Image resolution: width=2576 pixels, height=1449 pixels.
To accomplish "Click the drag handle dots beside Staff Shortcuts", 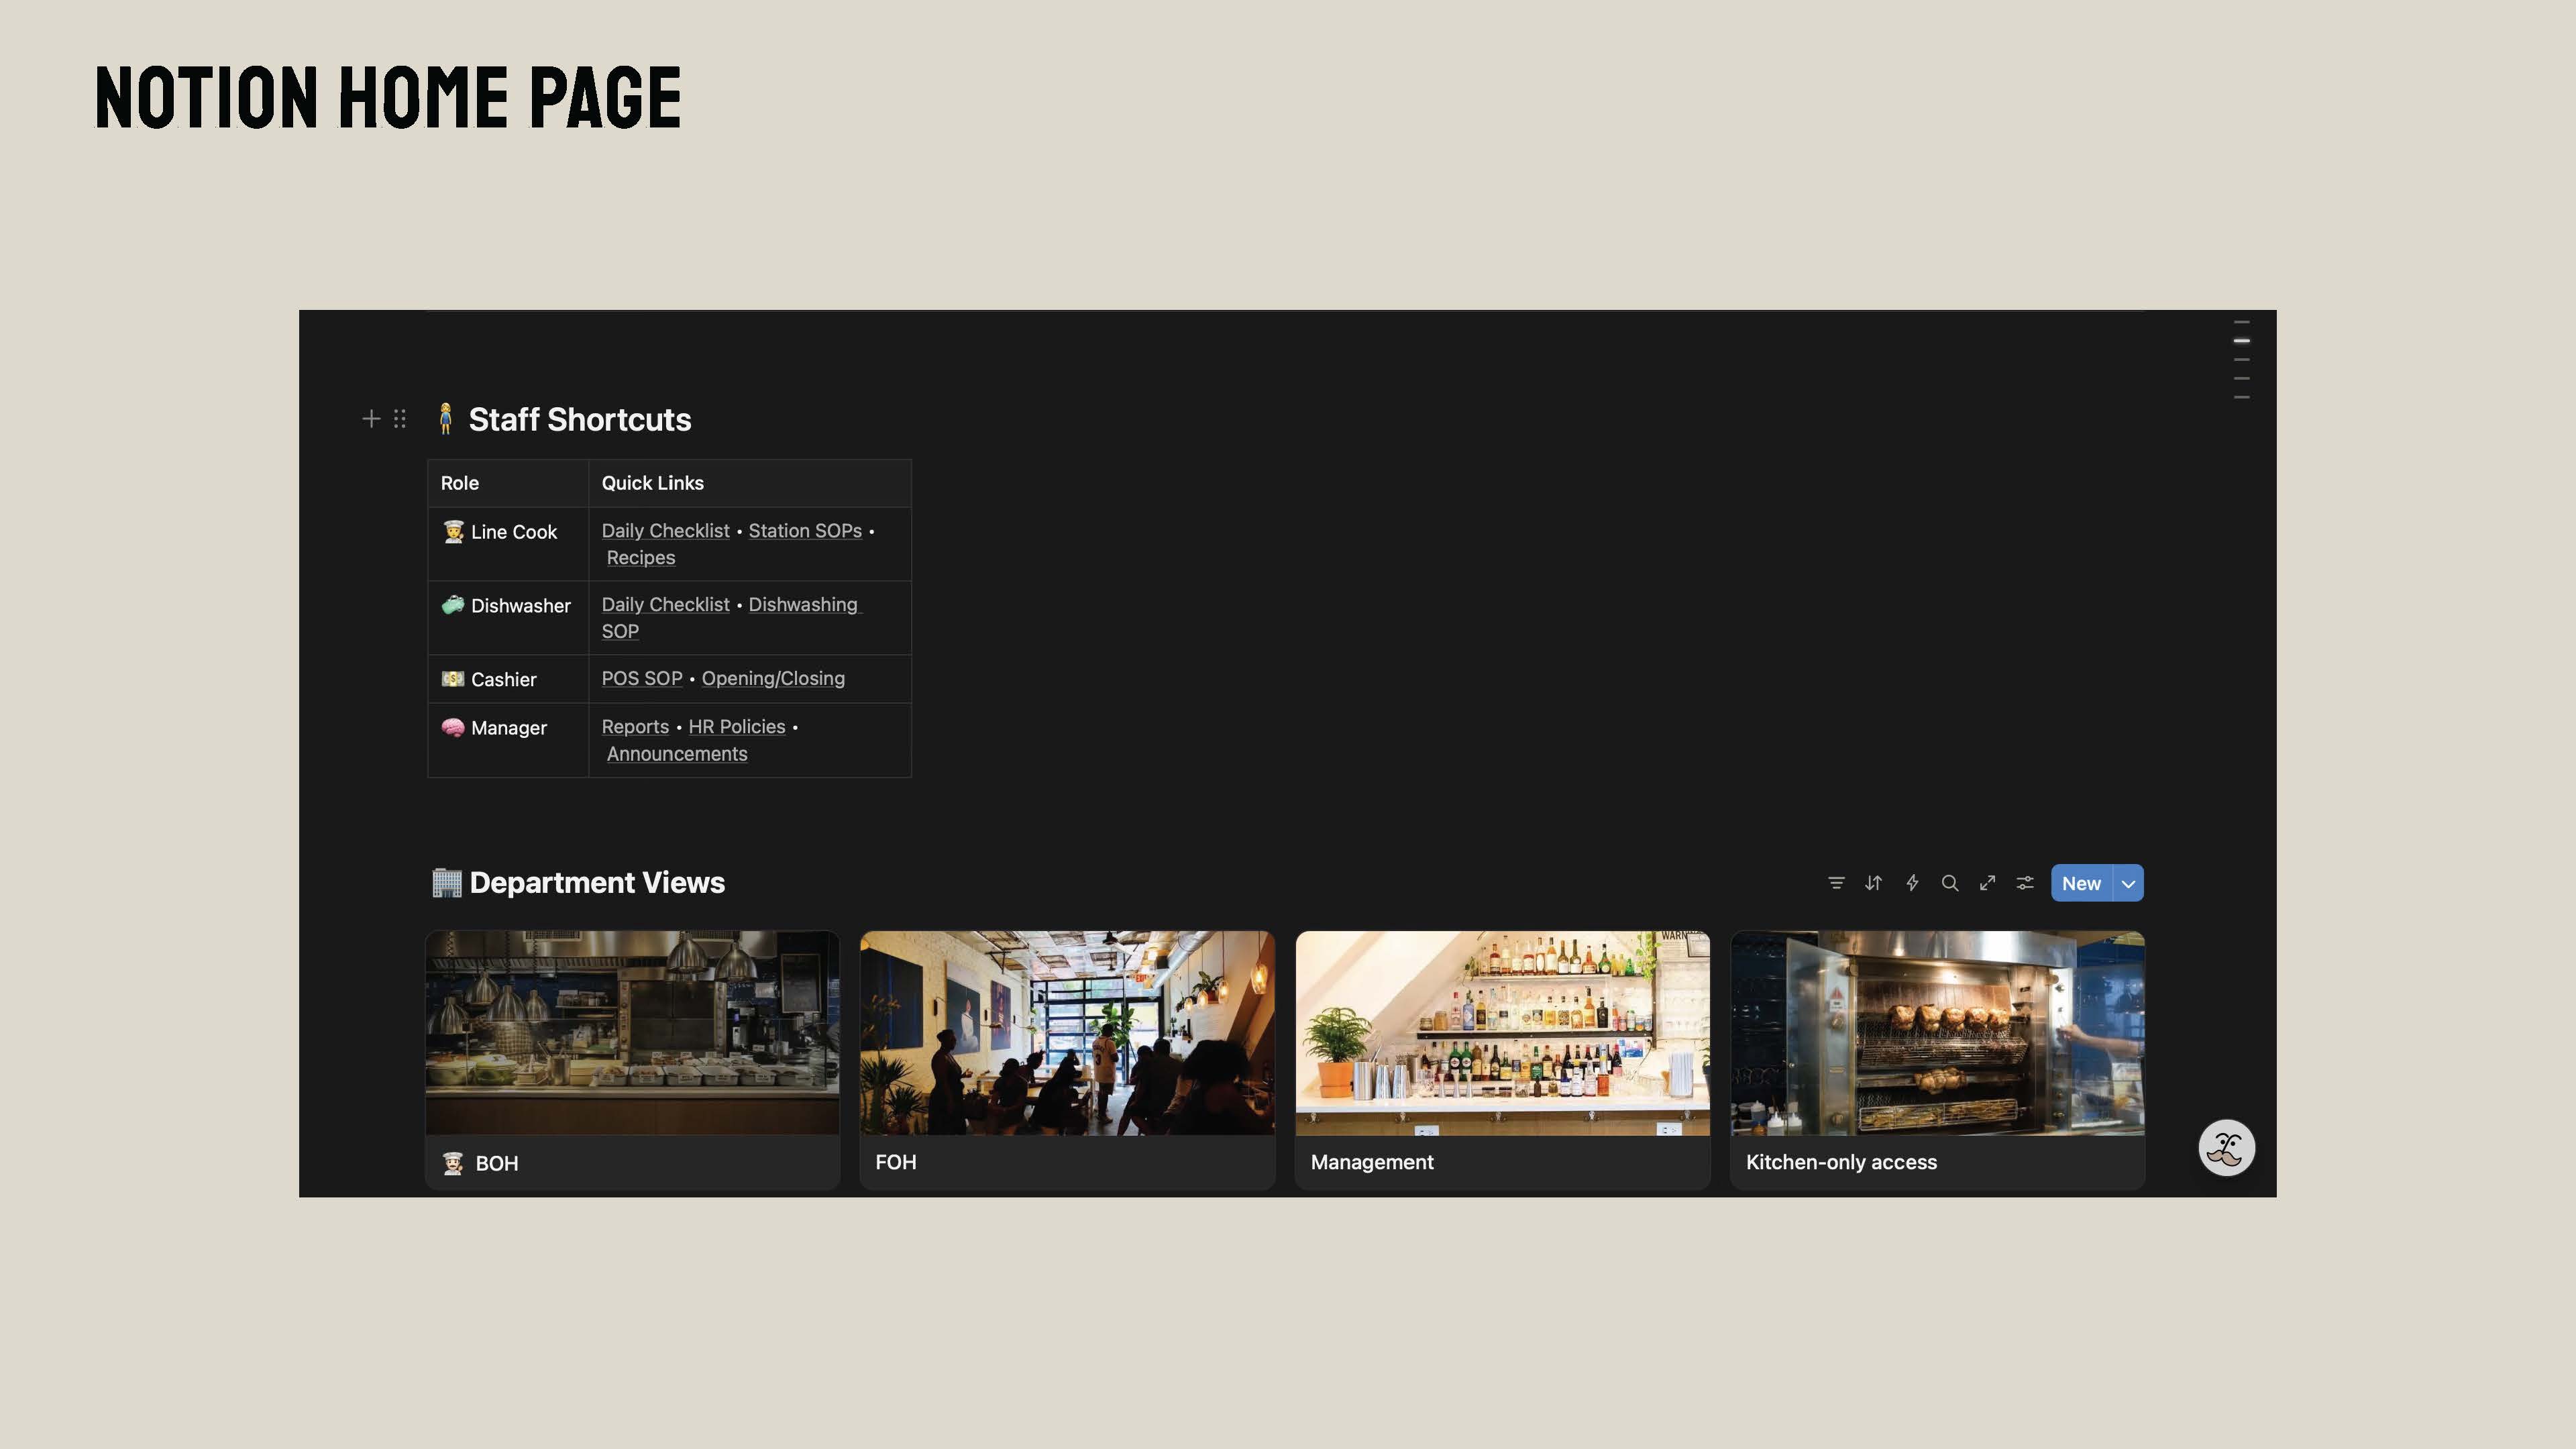I will point(400,419).
